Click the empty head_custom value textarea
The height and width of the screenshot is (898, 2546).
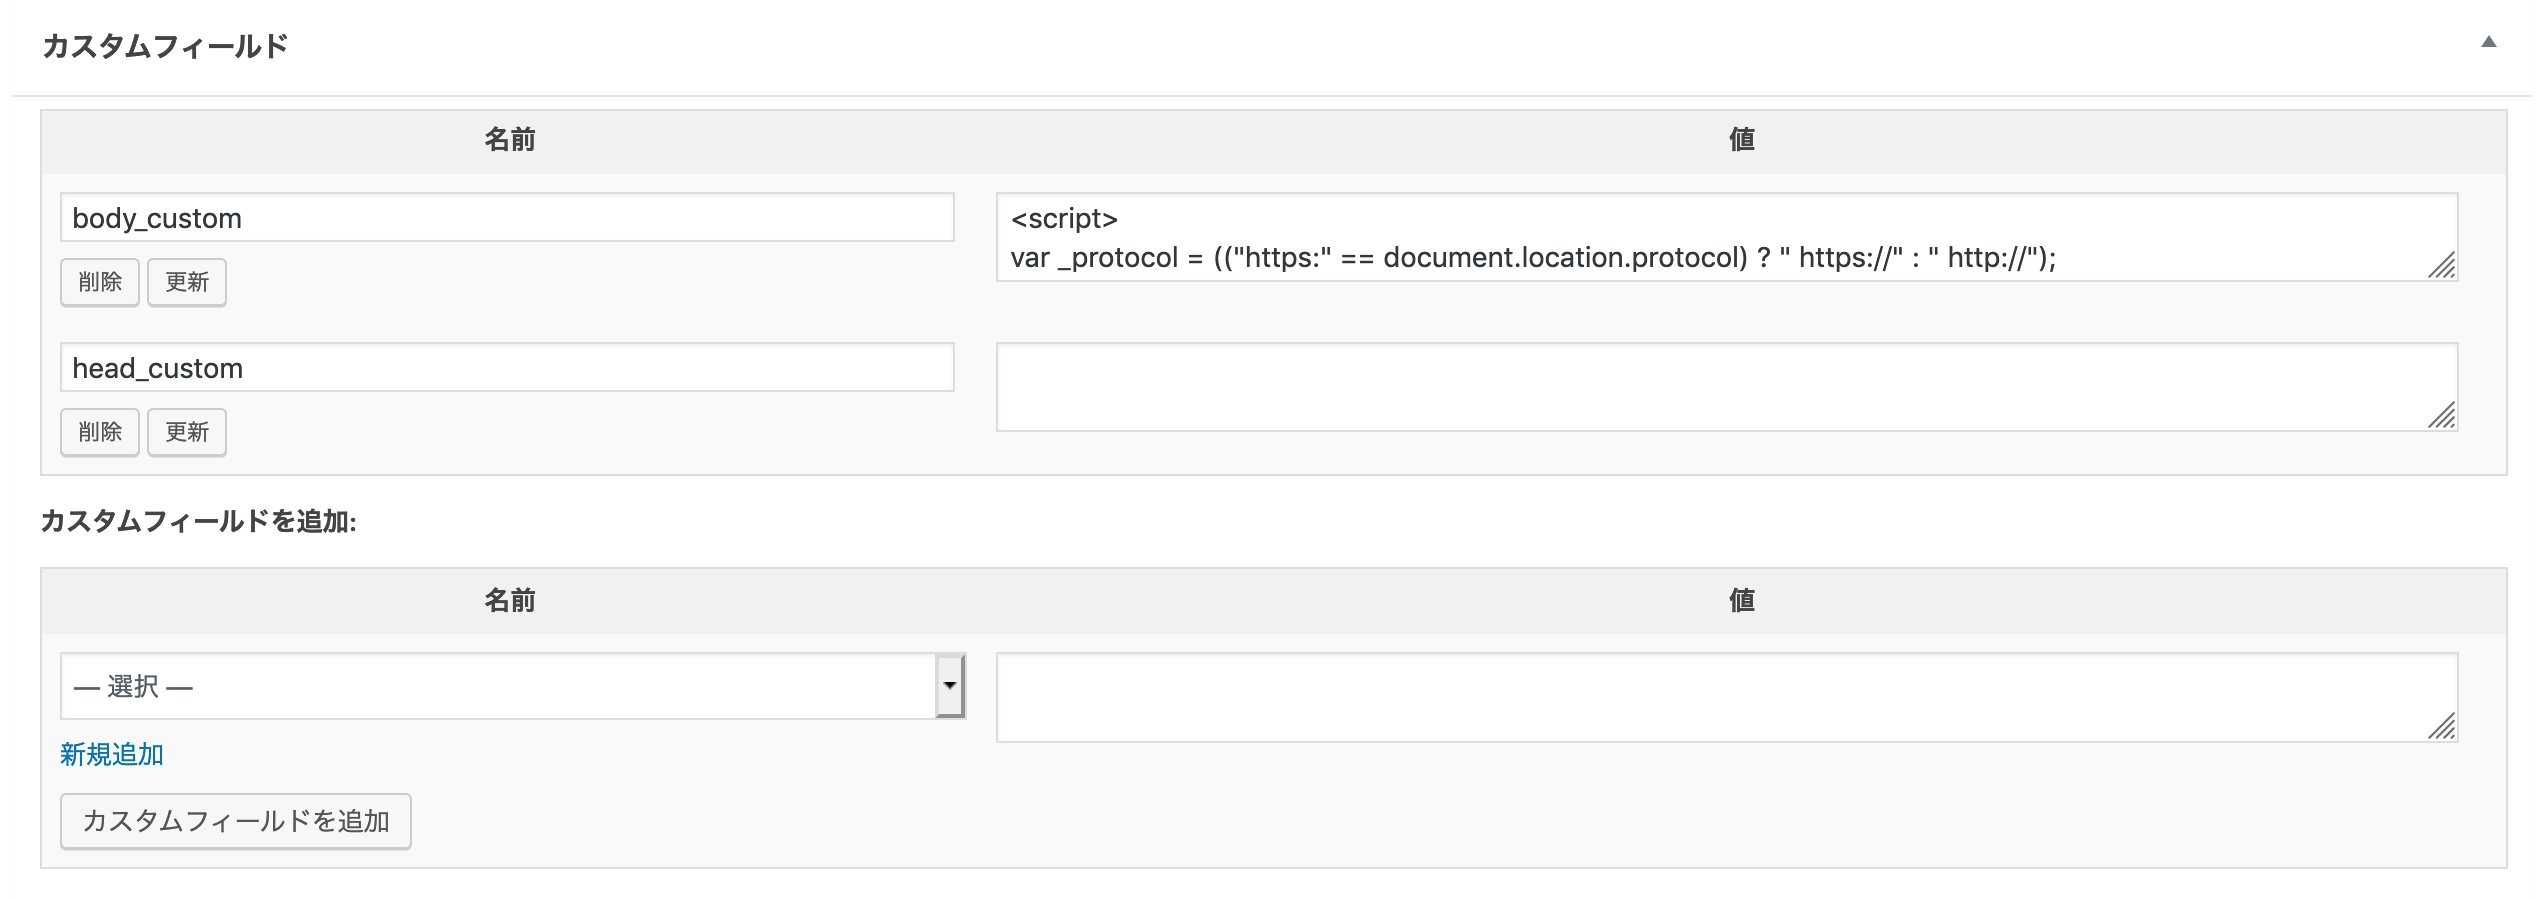click(x=1727, y=387)
